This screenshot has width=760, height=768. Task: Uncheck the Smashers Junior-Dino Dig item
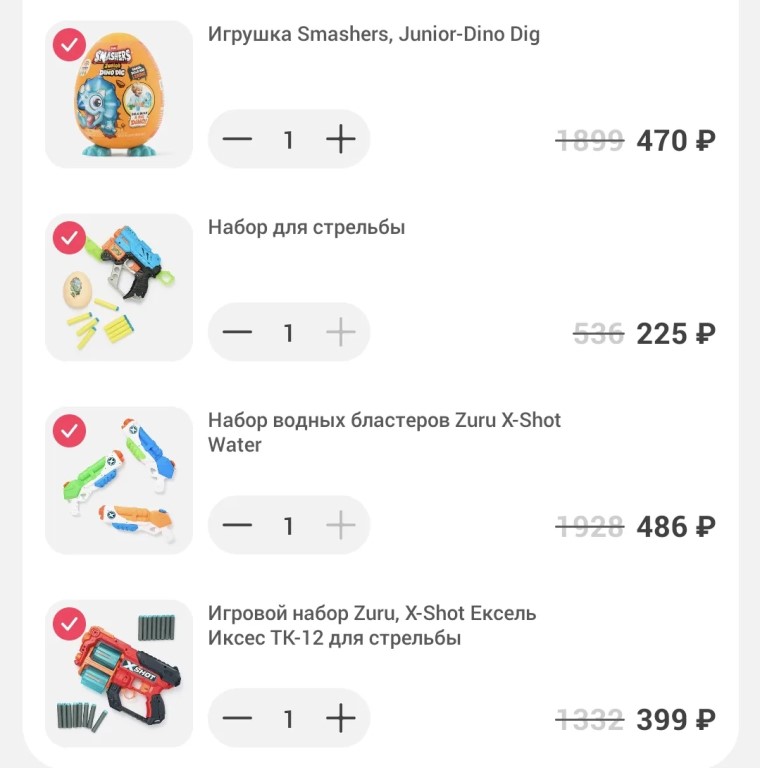(69, 45)
